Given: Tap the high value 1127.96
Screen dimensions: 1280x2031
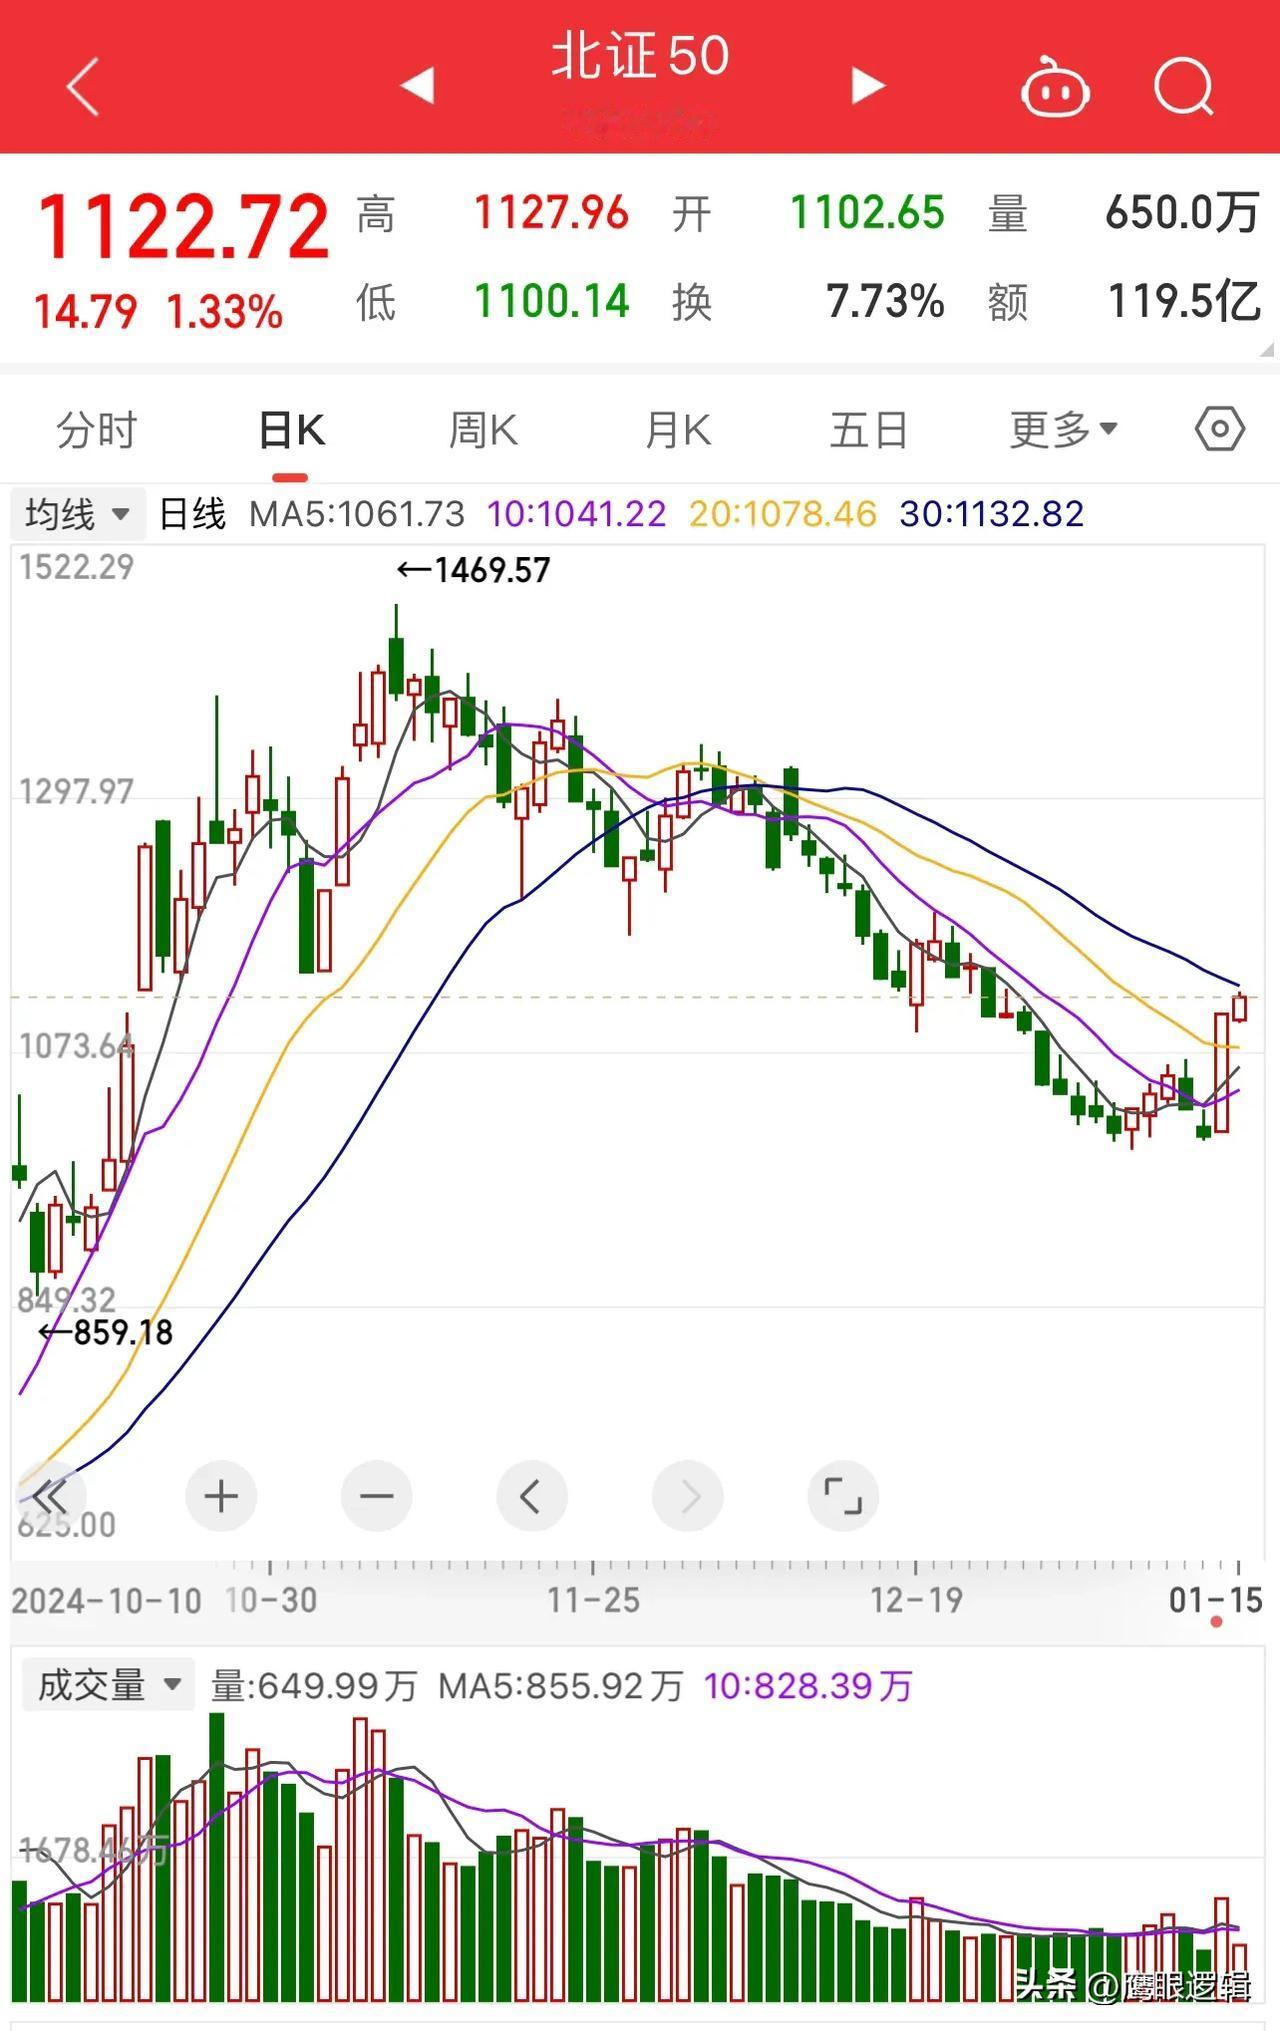Looking at the screenshot, I should [551, 213].
